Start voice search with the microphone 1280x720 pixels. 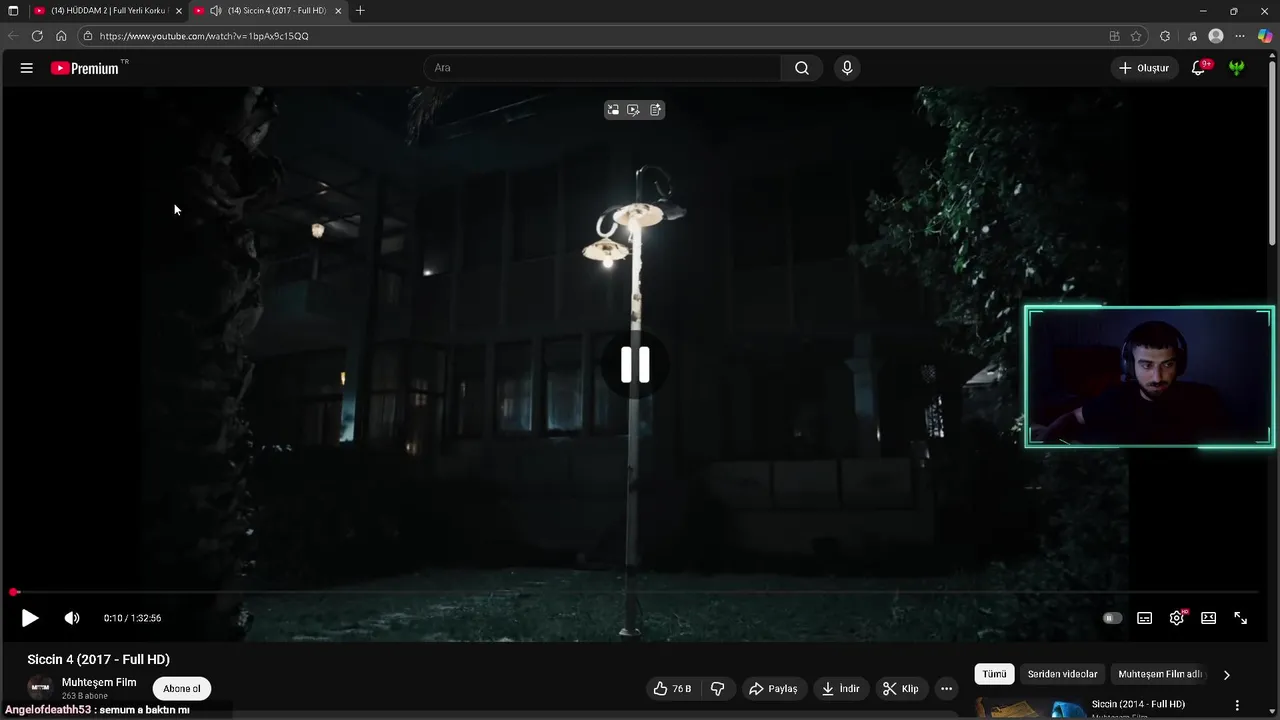click(x=847, y=68)
